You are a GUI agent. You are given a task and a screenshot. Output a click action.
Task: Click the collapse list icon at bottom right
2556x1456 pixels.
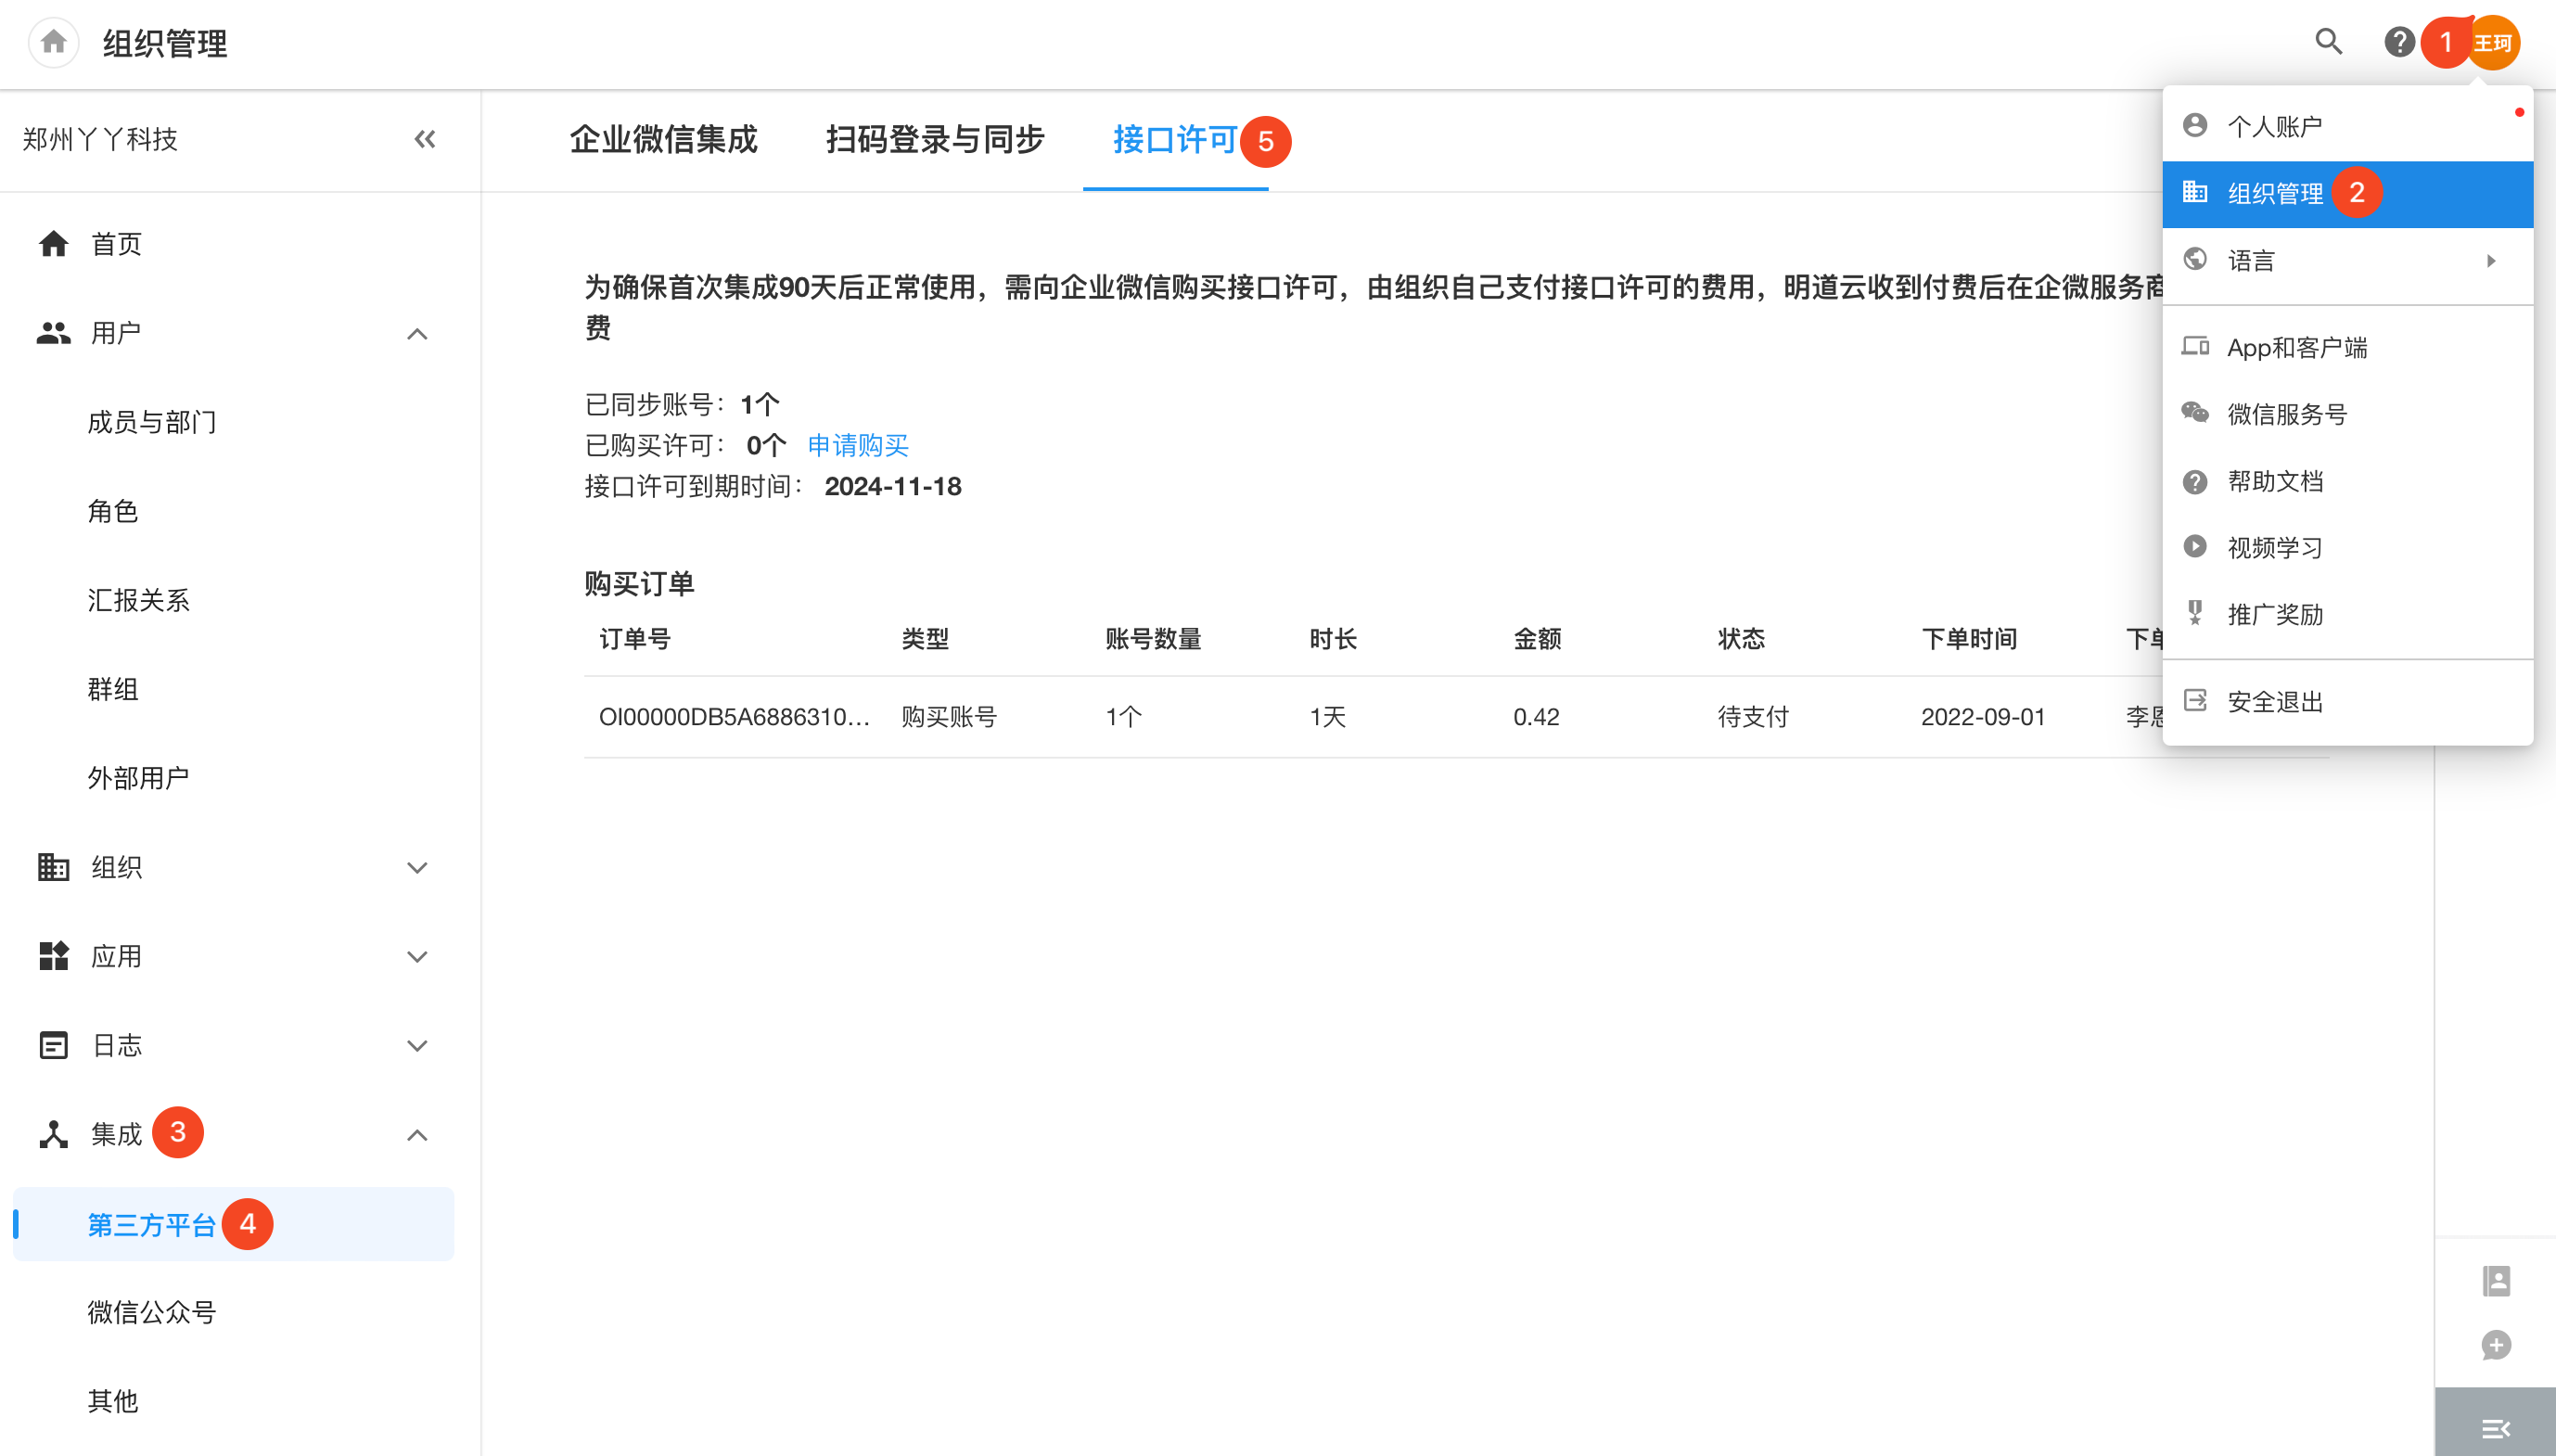pyautogui.click(x=2496, y=1428)
